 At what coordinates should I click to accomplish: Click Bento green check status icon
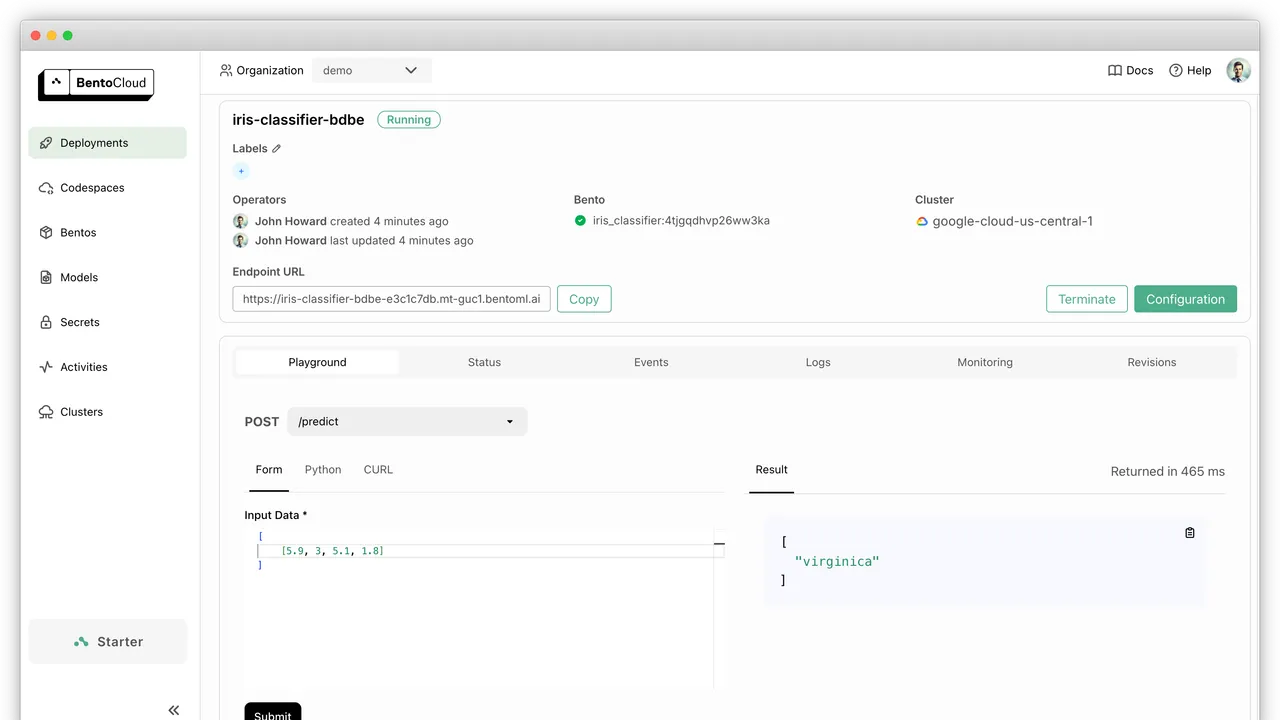coord(580,221)
